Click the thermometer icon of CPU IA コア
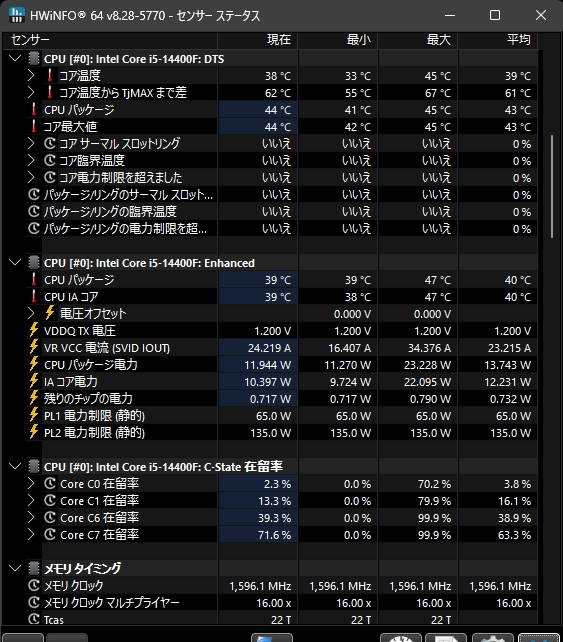This screenshot has width=563, height=642. tap(34, 296)
